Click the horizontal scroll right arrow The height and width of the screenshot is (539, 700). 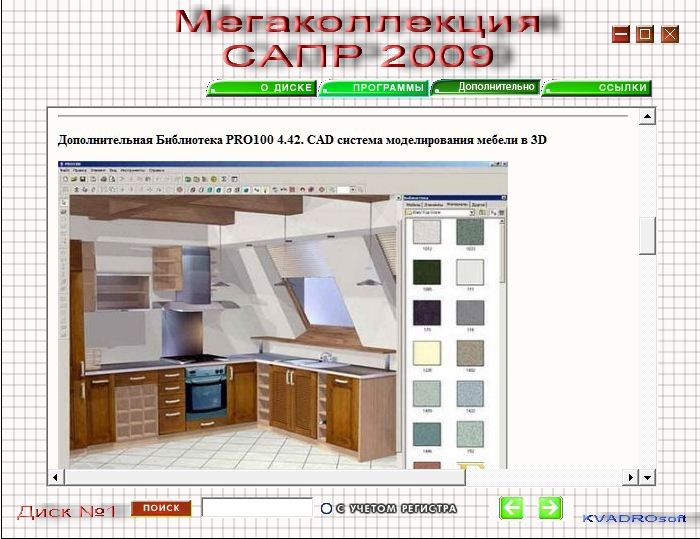pyautogui.click(x=630, y=477)
